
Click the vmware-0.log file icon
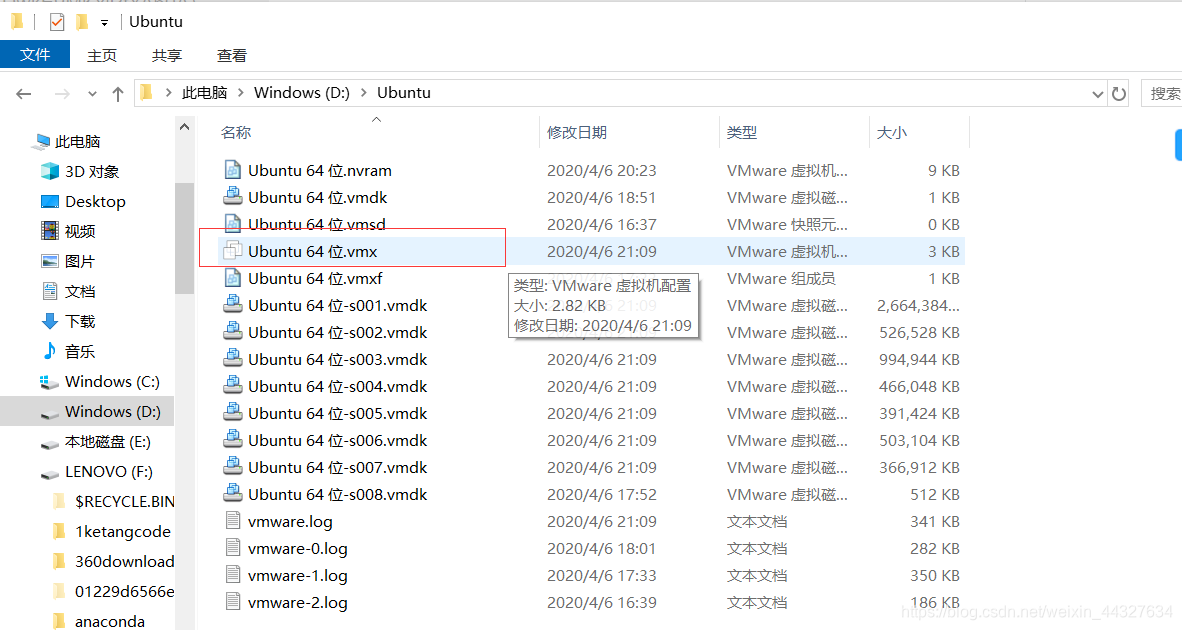[x=233, y=548]
